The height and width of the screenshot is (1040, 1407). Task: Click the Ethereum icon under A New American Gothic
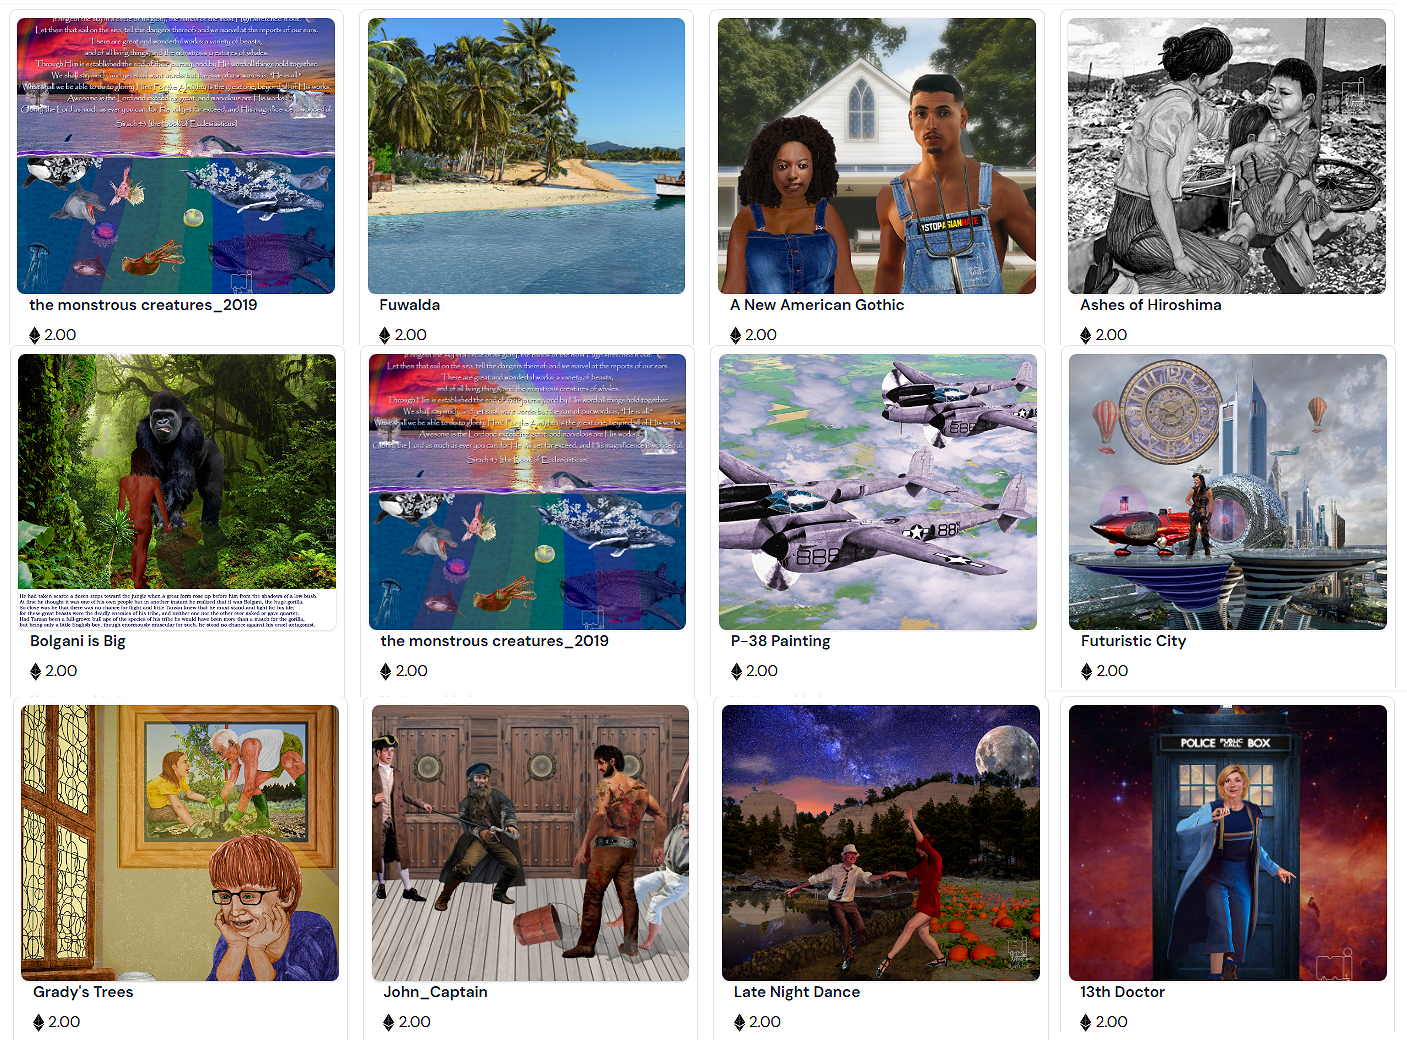736,335
